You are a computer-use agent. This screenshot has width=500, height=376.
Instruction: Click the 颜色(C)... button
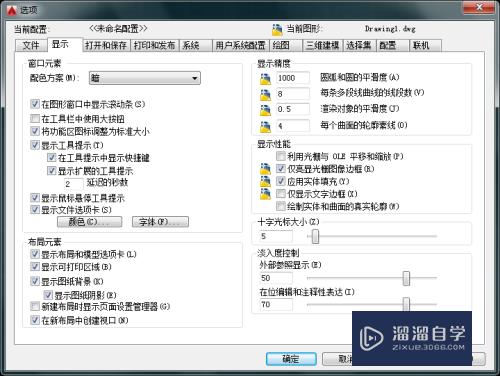[x=89, y=222]
